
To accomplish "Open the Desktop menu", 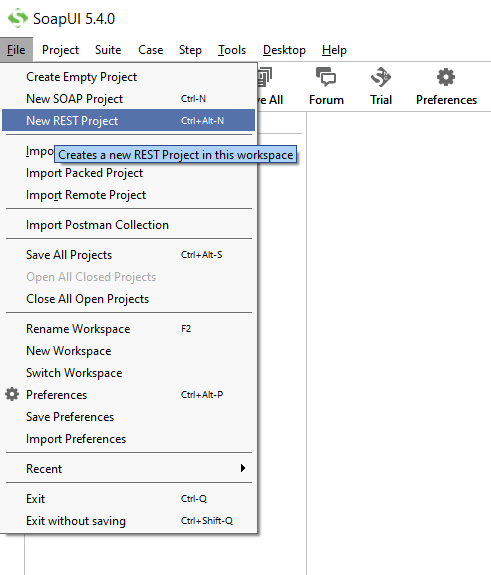I will pos(284,50).
